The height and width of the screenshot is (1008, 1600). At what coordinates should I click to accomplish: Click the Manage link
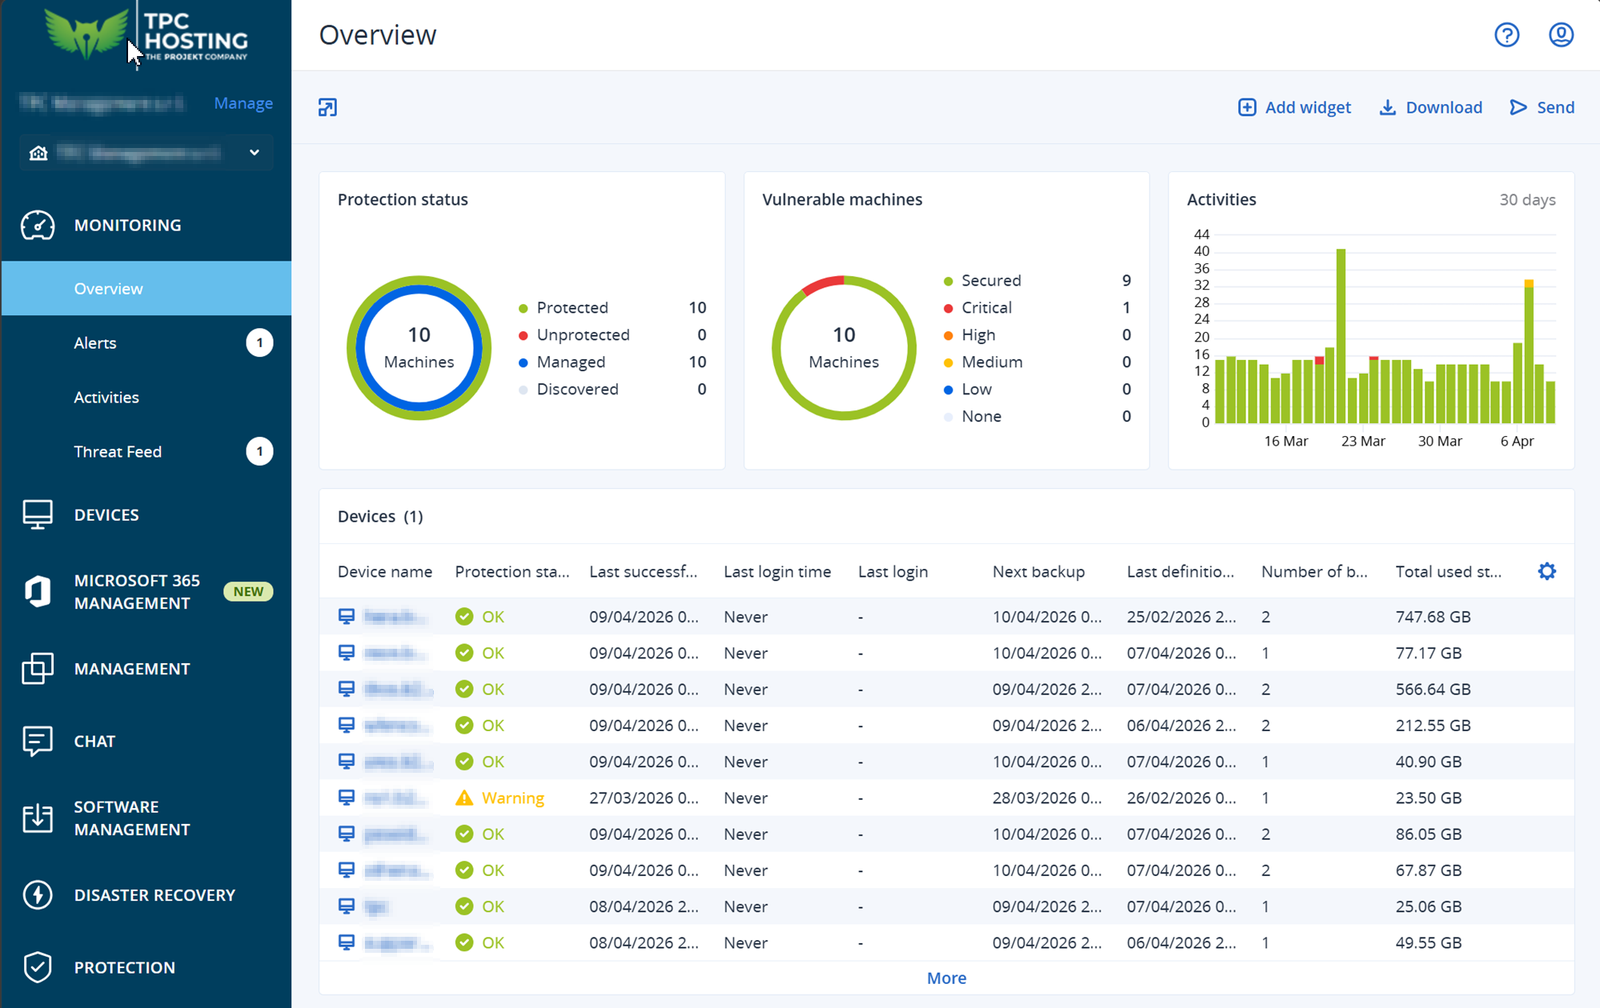coord(243,103)
